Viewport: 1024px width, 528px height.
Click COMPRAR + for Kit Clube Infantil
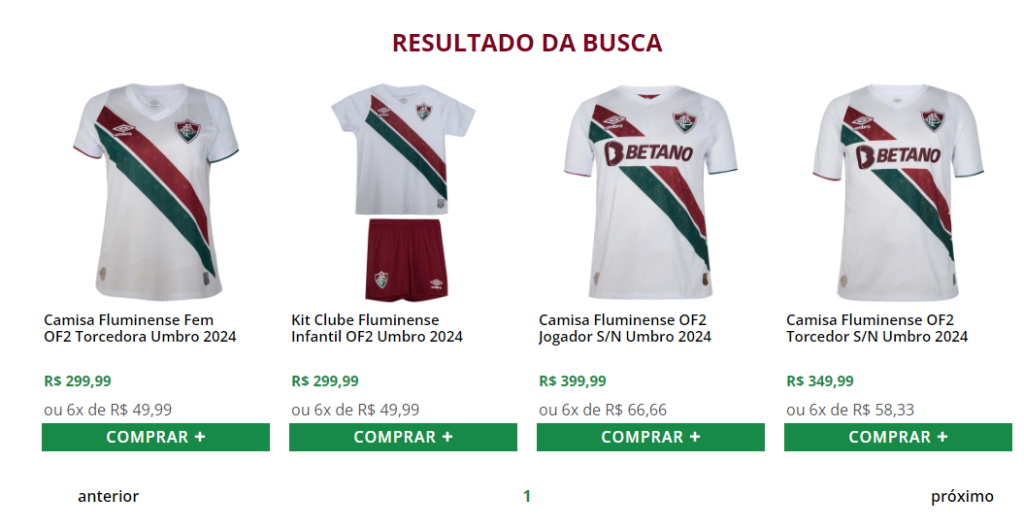[x=403, y=437]
